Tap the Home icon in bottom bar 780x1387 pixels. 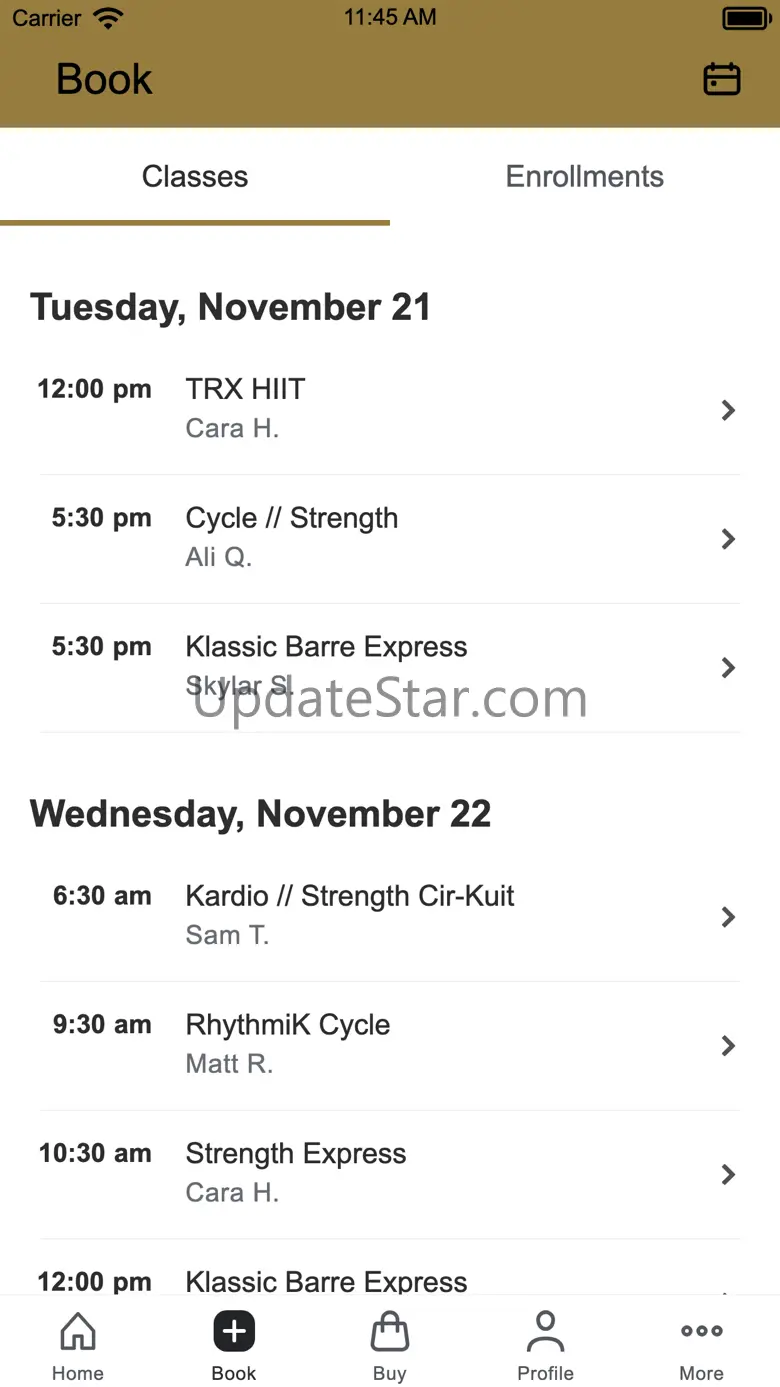(78, 1331)
